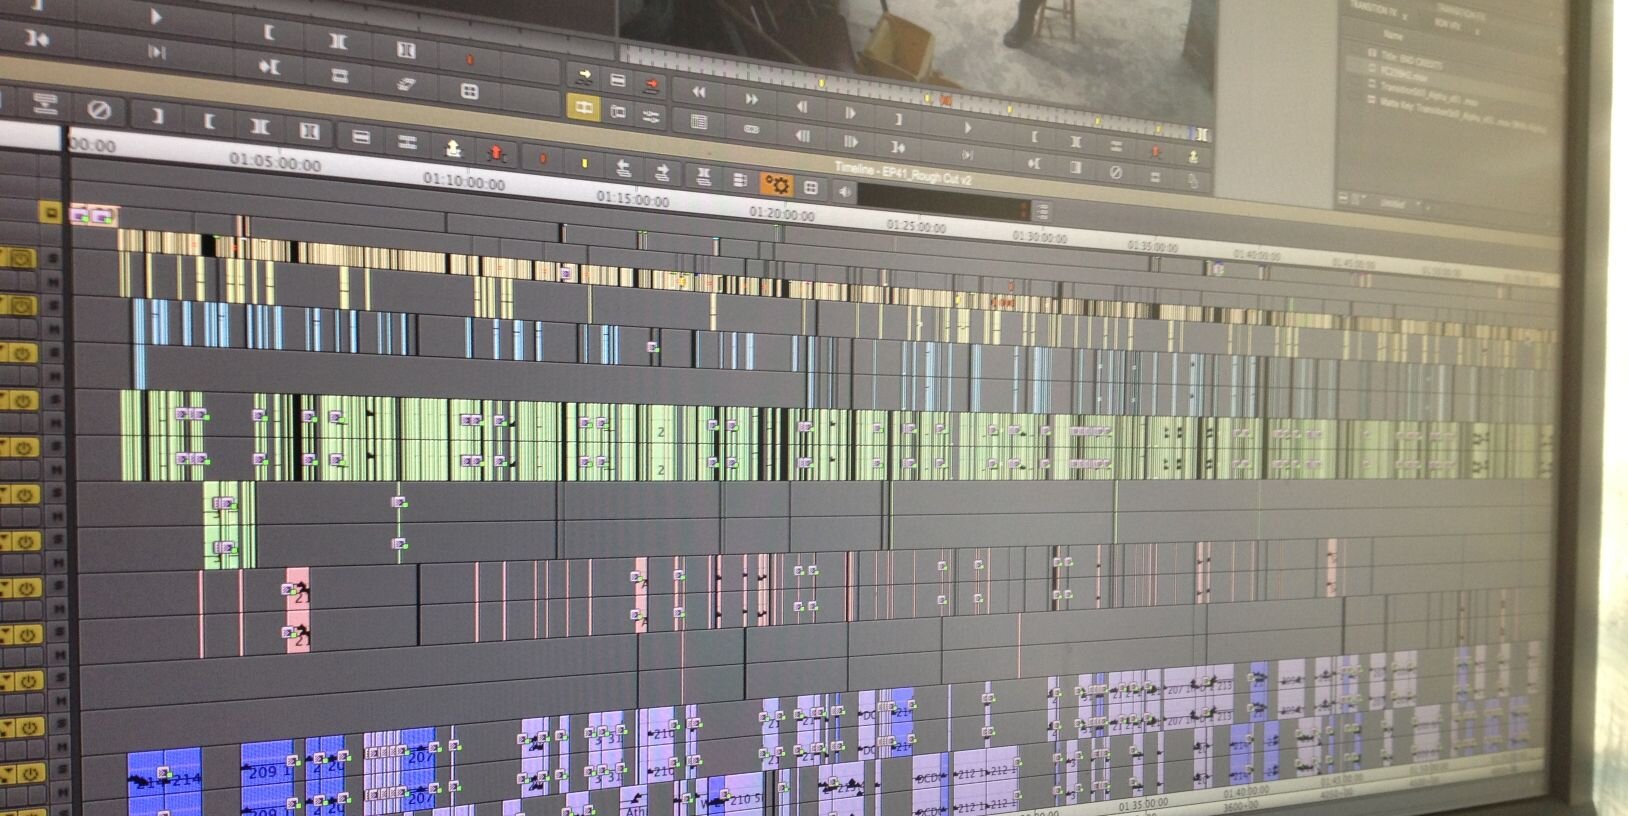This screenshot has width=1628, height=816.
Task: Click the yellow Splice-In arrow button
Action: (x=584, y=76)
